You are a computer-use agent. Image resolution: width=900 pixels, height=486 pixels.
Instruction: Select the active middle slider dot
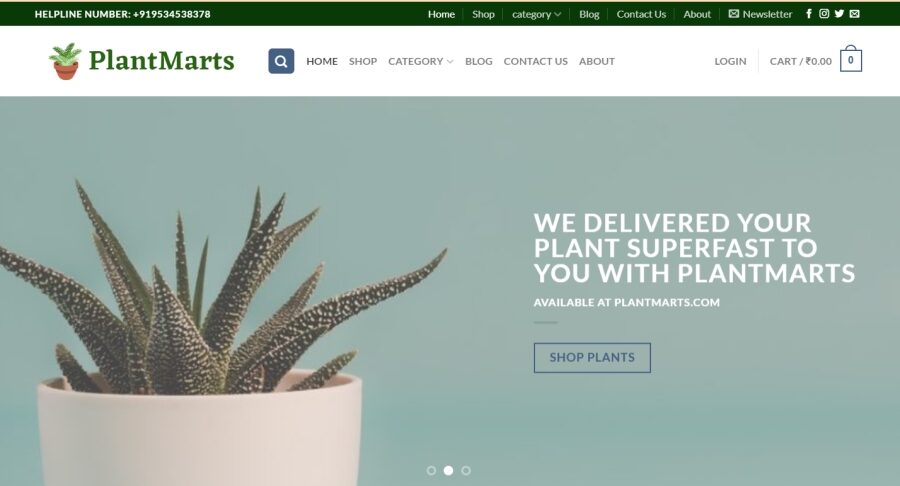click(448, 471)
